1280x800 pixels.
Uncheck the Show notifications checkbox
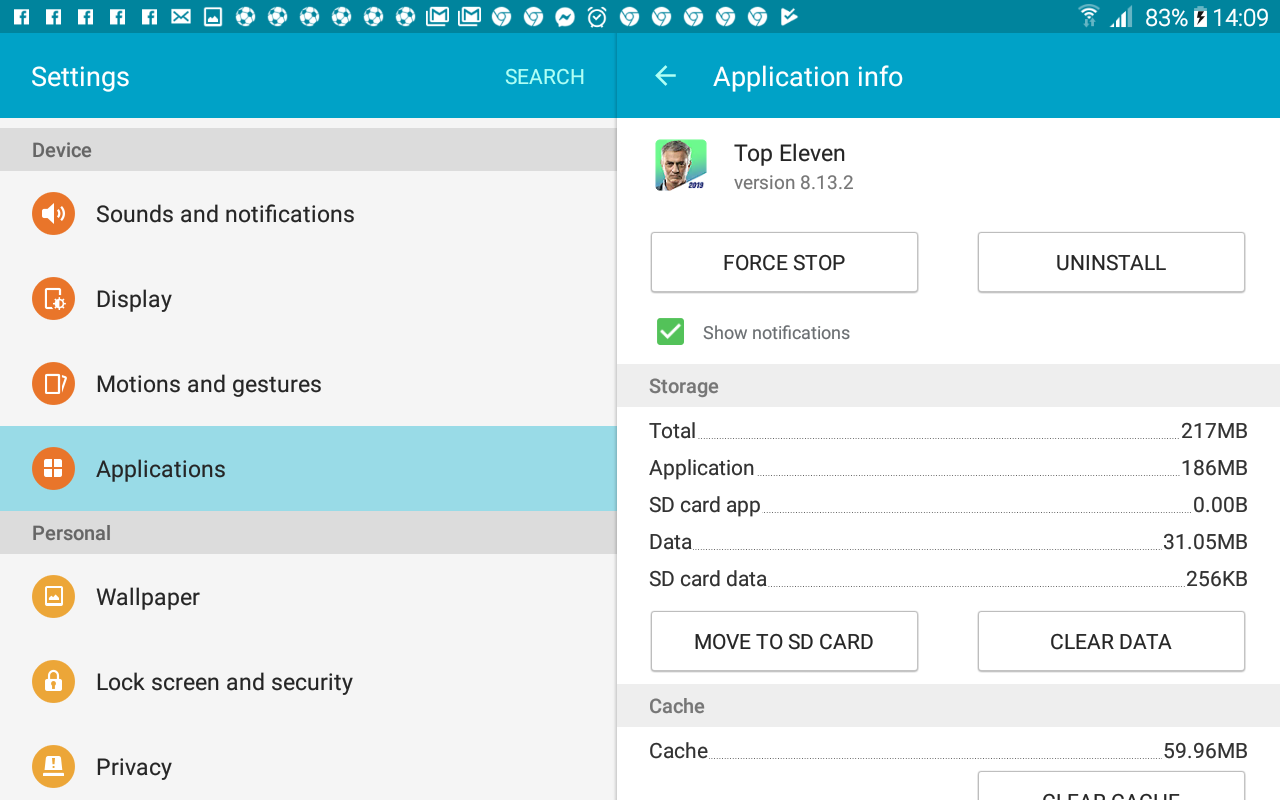[670, 332]
